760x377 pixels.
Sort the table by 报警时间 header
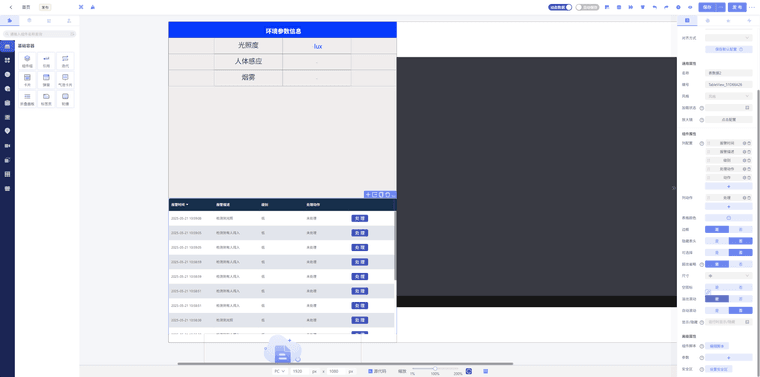(180, 204)
